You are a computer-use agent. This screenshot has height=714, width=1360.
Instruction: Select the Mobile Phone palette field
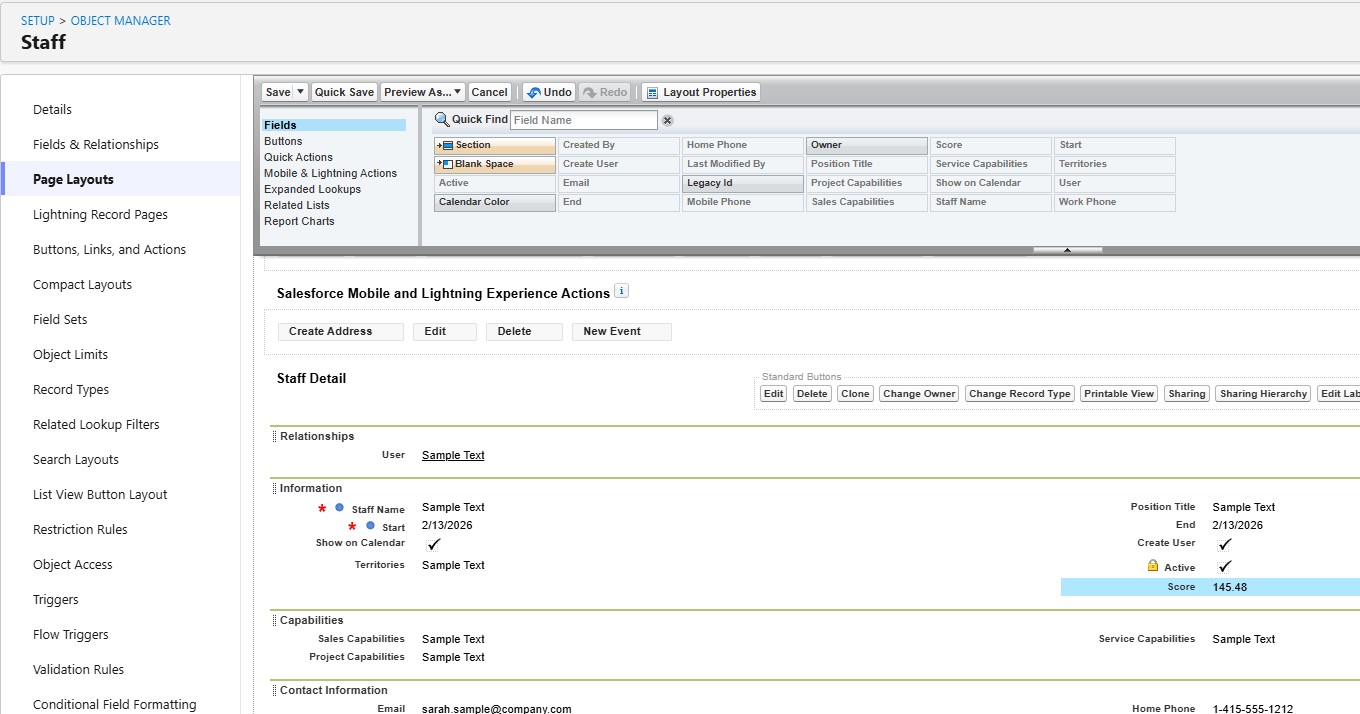743,203
